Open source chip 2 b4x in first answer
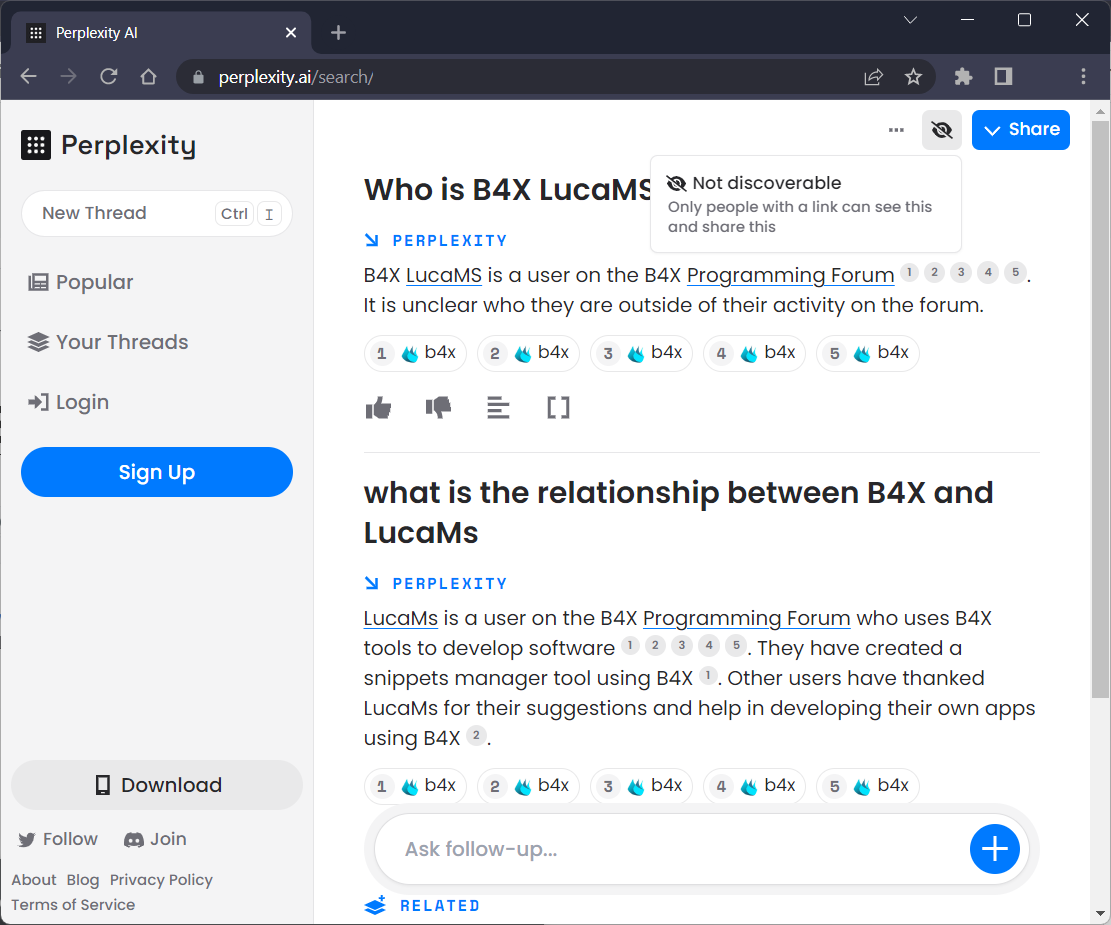This screenshot has height=925, width=1111. pyautogui.click(x=529, y=353)
